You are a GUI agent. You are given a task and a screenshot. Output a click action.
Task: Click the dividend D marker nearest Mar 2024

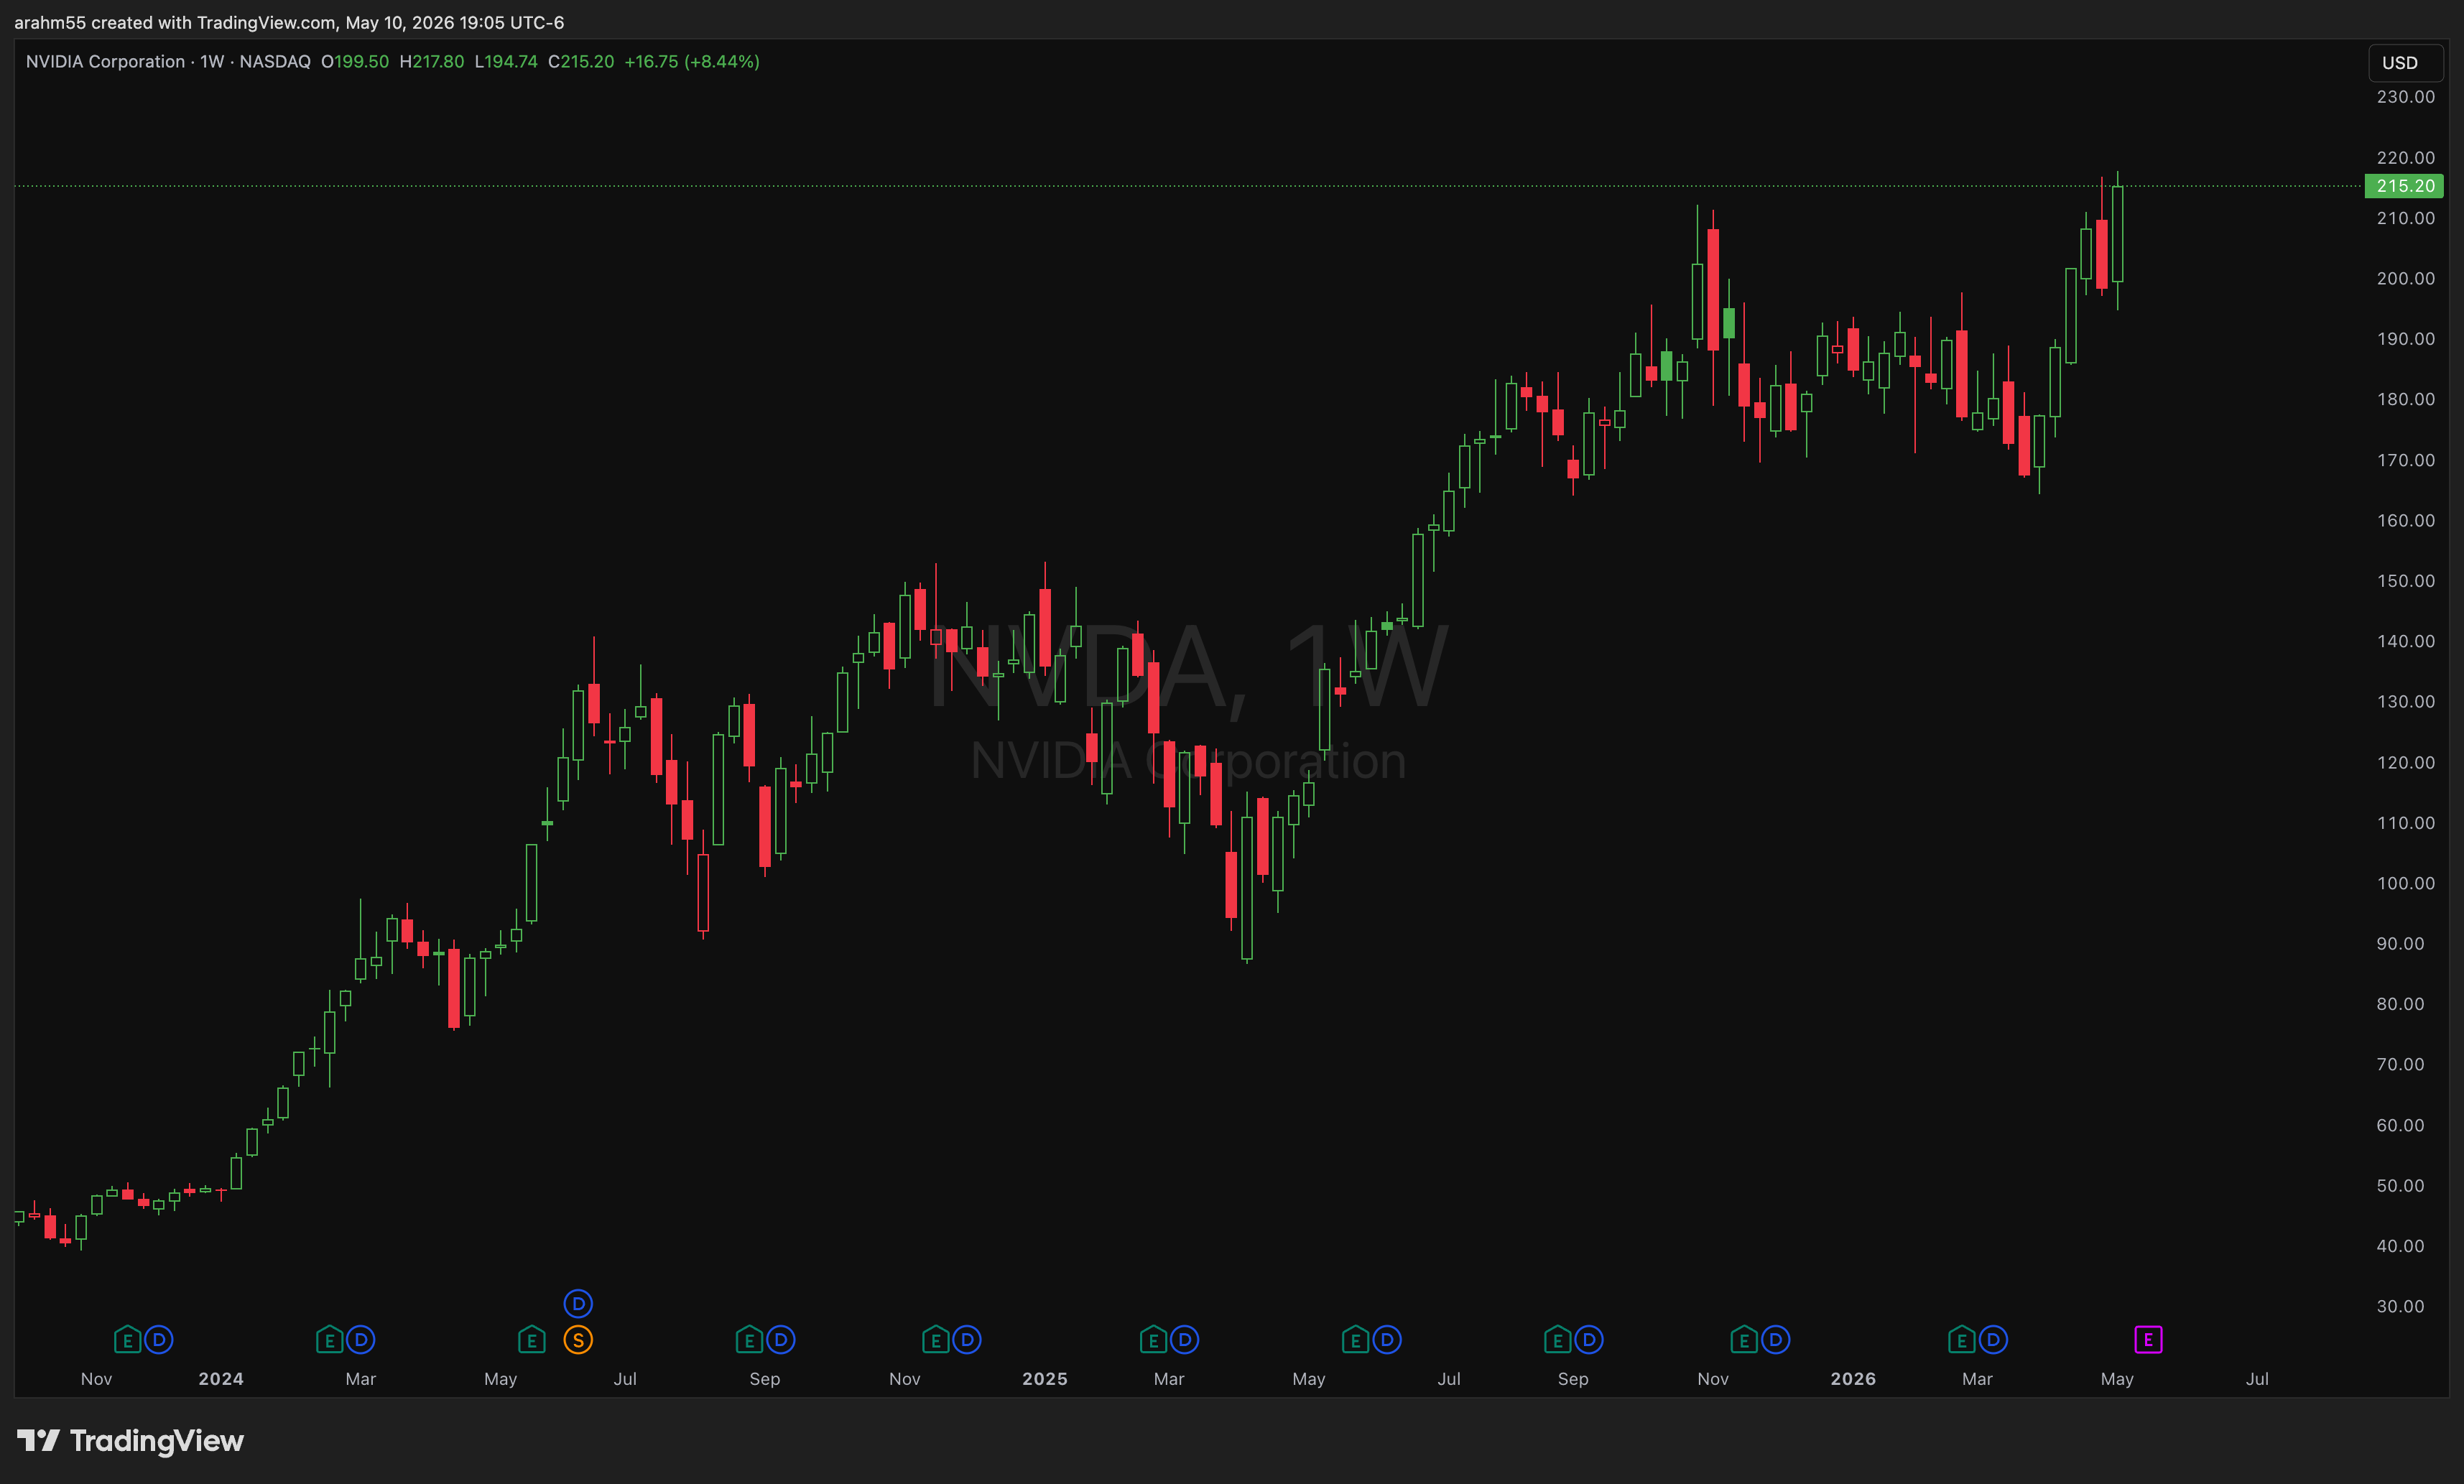[361, 1339]
